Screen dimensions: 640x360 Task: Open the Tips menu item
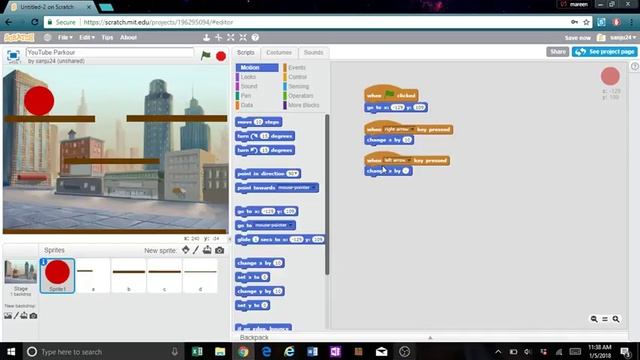[x=107, y=38]
